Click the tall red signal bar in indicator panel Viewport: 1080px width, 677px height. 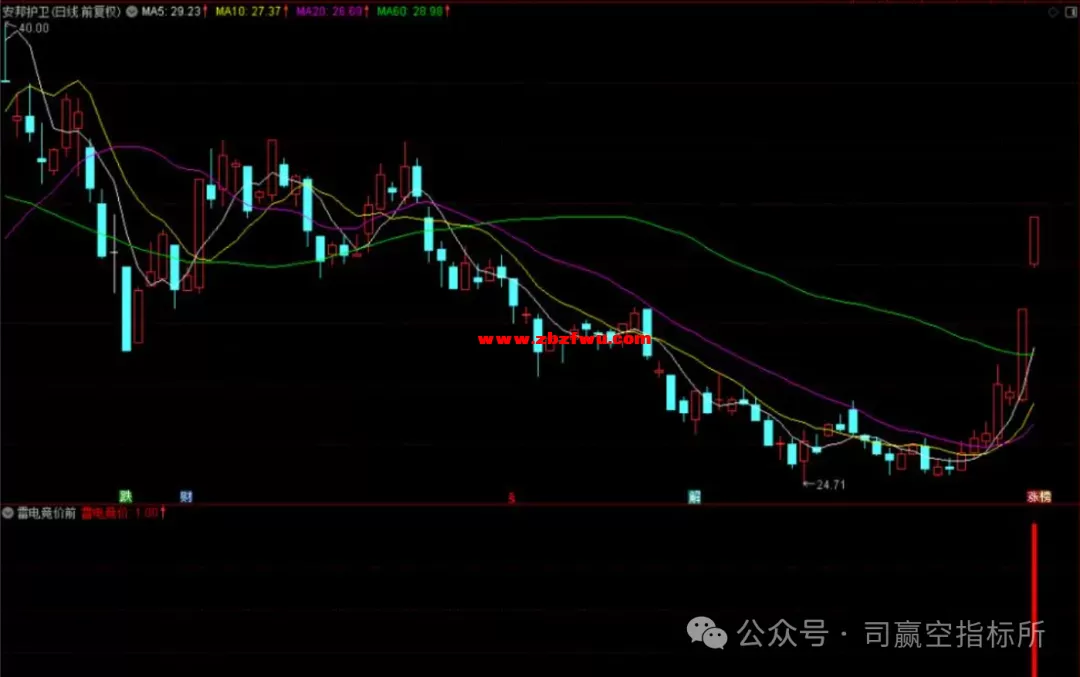click(1034, 600)
